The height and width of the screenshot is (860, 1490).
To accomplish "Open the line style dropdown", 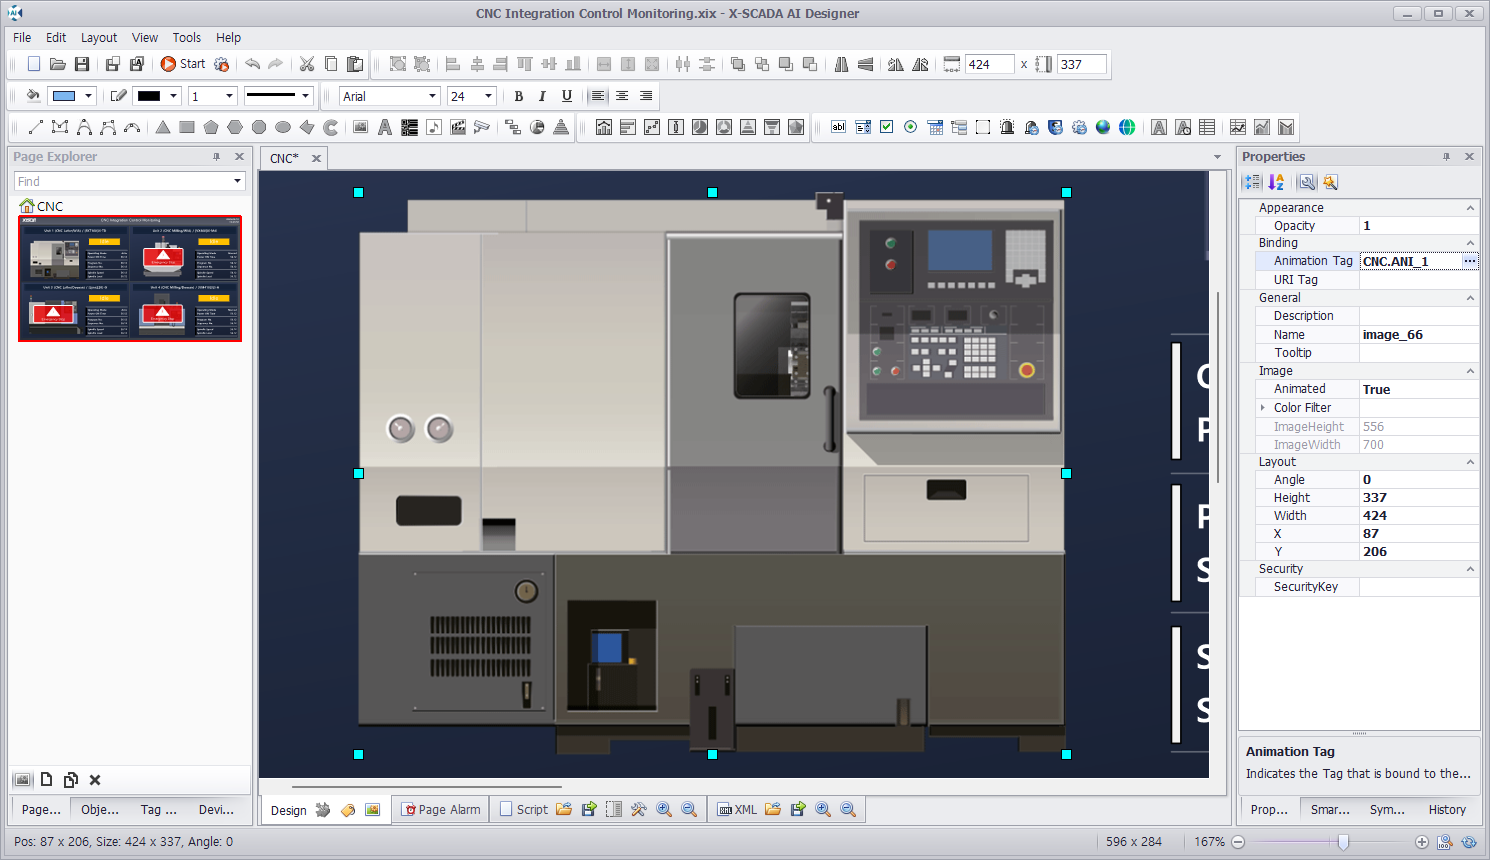I will [305, 96].
